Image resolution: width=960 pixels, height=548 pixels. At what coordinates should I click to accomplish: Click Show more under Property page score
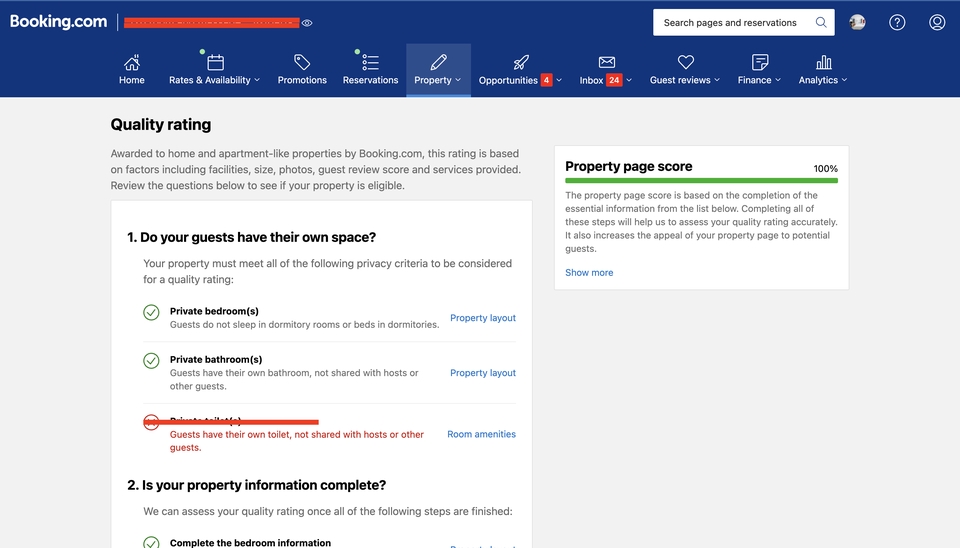click(x=589, y=272)
